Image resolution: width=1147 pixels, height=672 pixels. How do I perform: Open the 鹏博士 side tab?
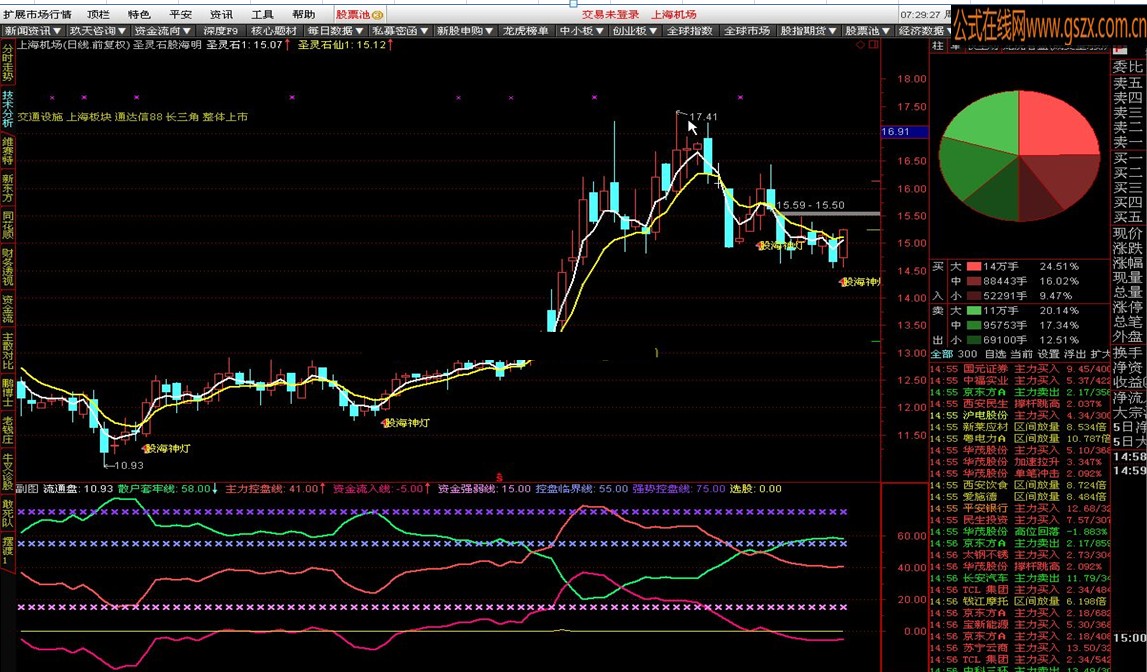(x=7, y=393)
